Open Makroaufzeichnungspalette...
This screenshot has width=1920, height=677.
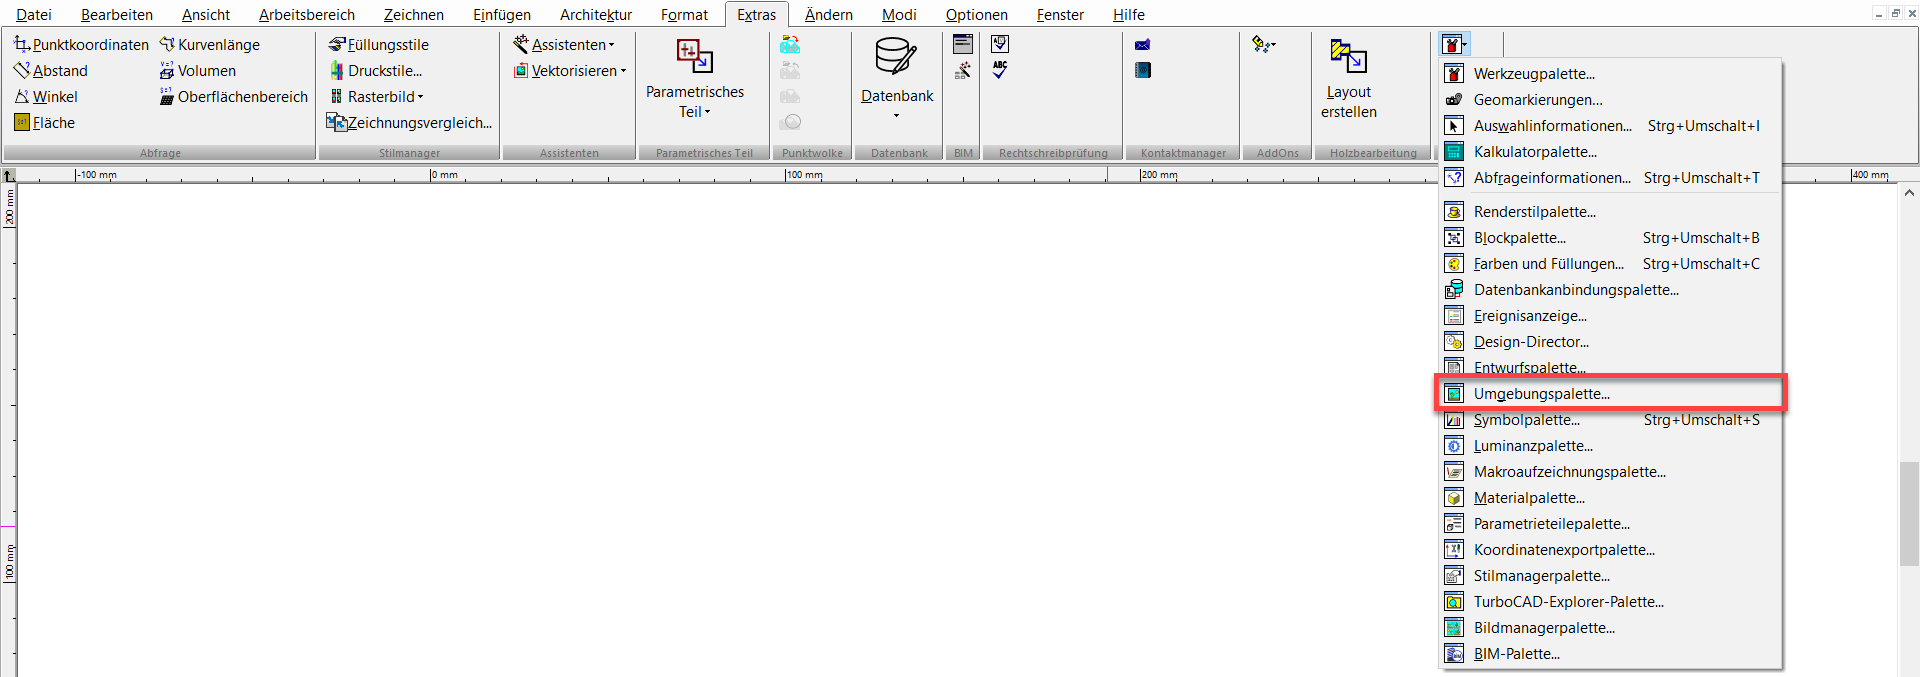tap(1610, 472)
